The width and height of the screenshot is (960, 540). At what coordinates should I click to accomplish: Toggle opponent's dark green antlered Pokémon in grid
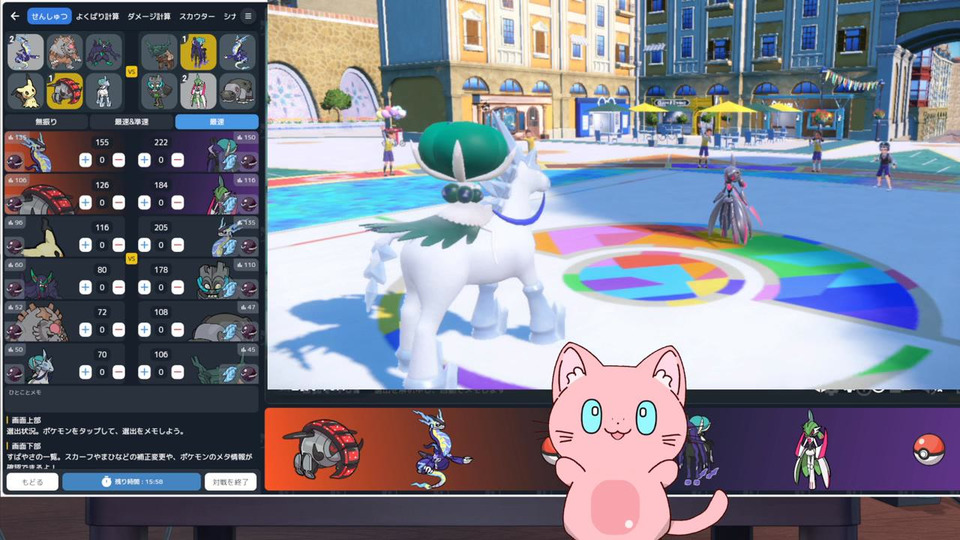tap(159, 51)
